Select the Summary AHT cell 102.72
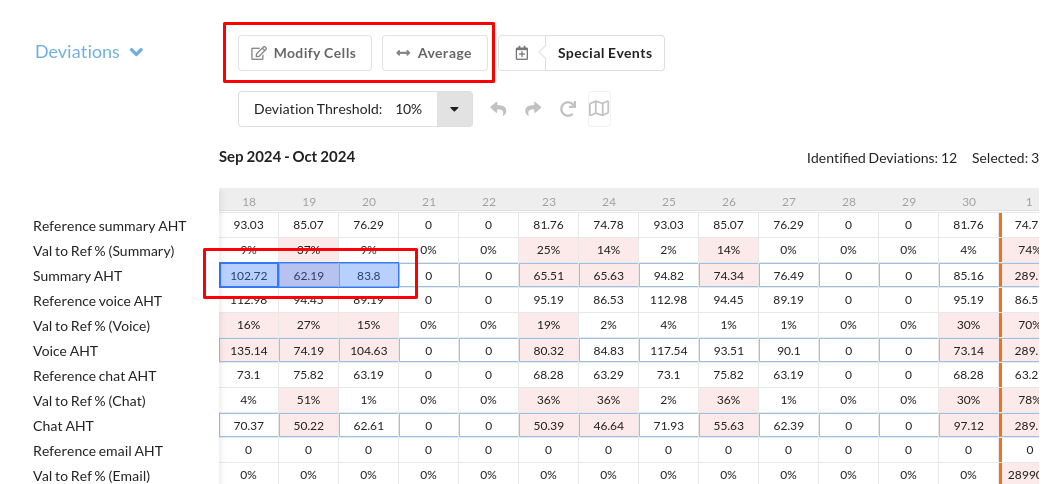Screen dimensions: 1050x484 coord(249,276)
